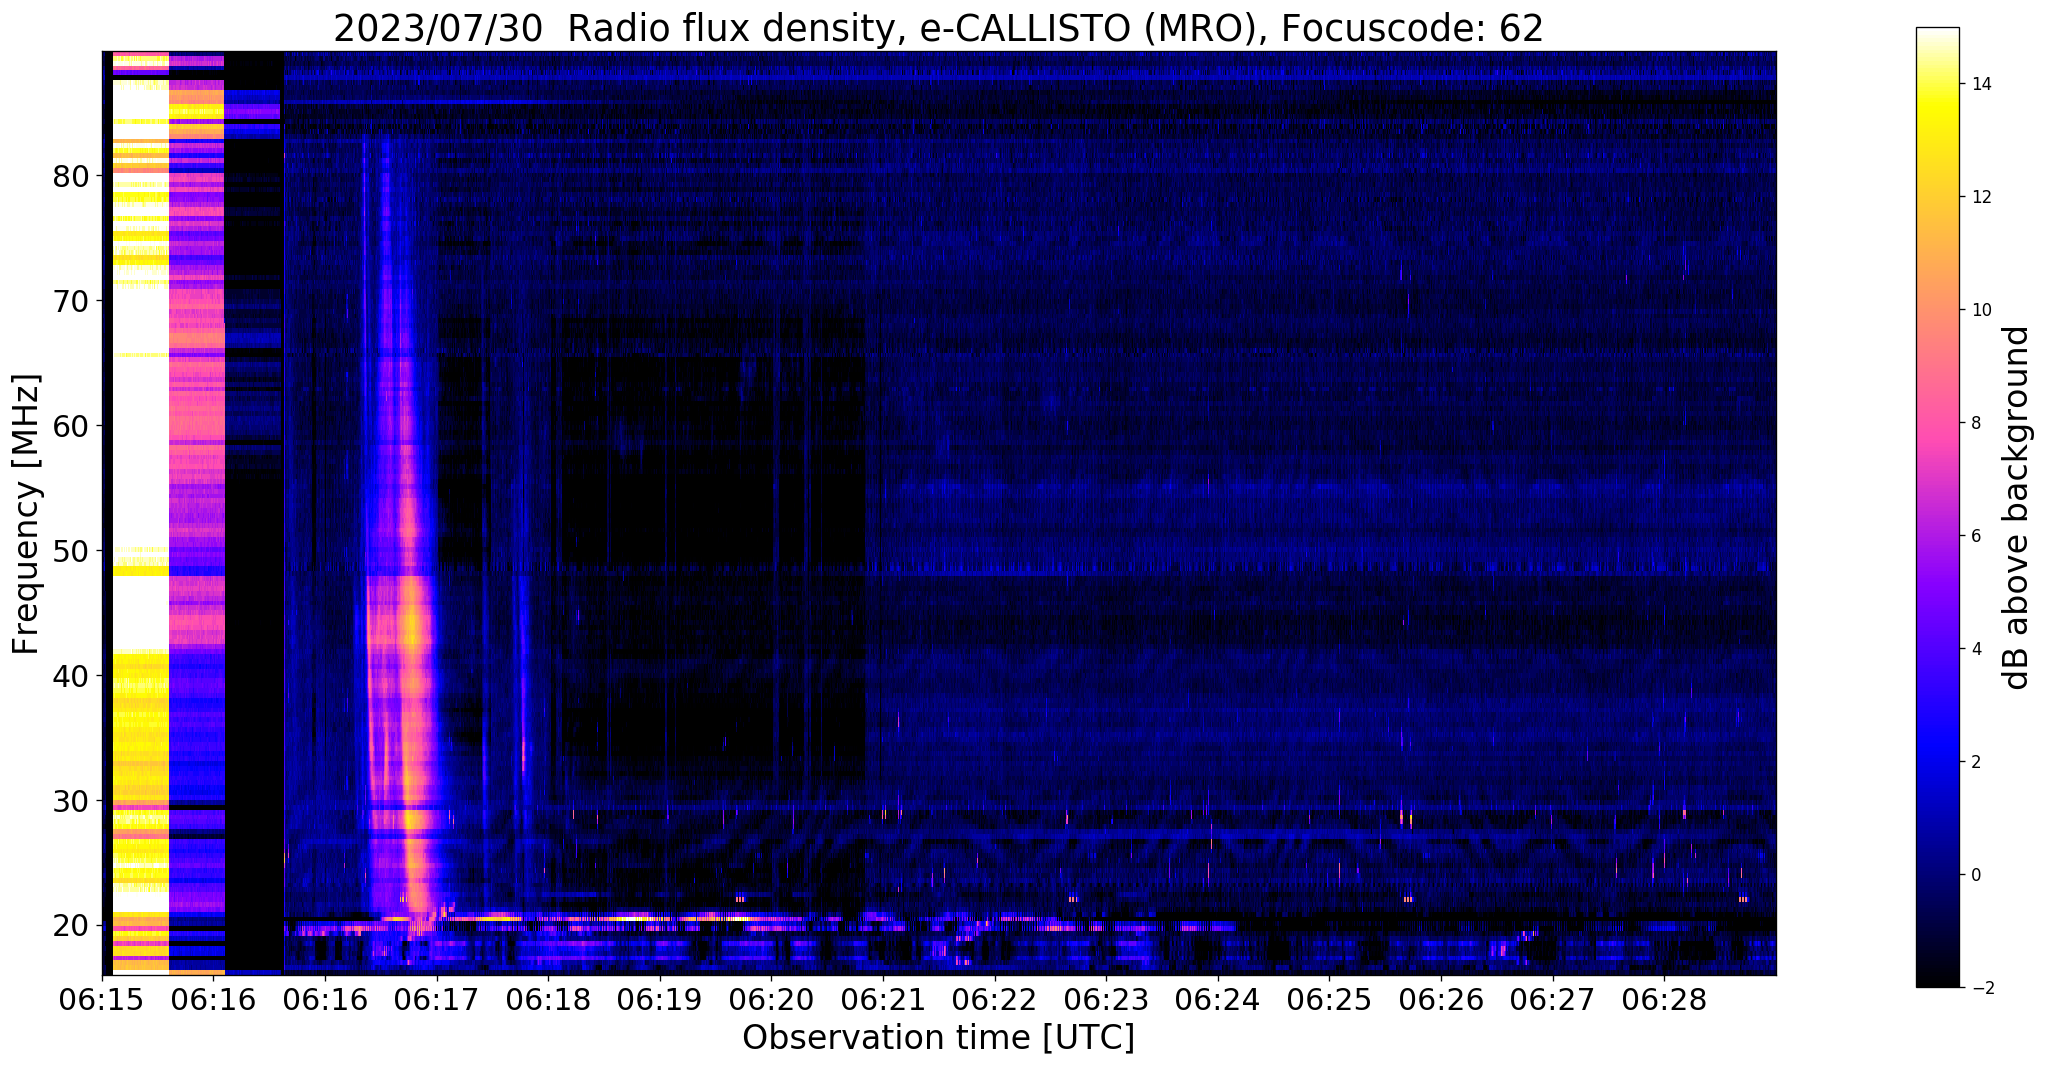Click the 6 dB colorbar tick label

coord(1975,536)
